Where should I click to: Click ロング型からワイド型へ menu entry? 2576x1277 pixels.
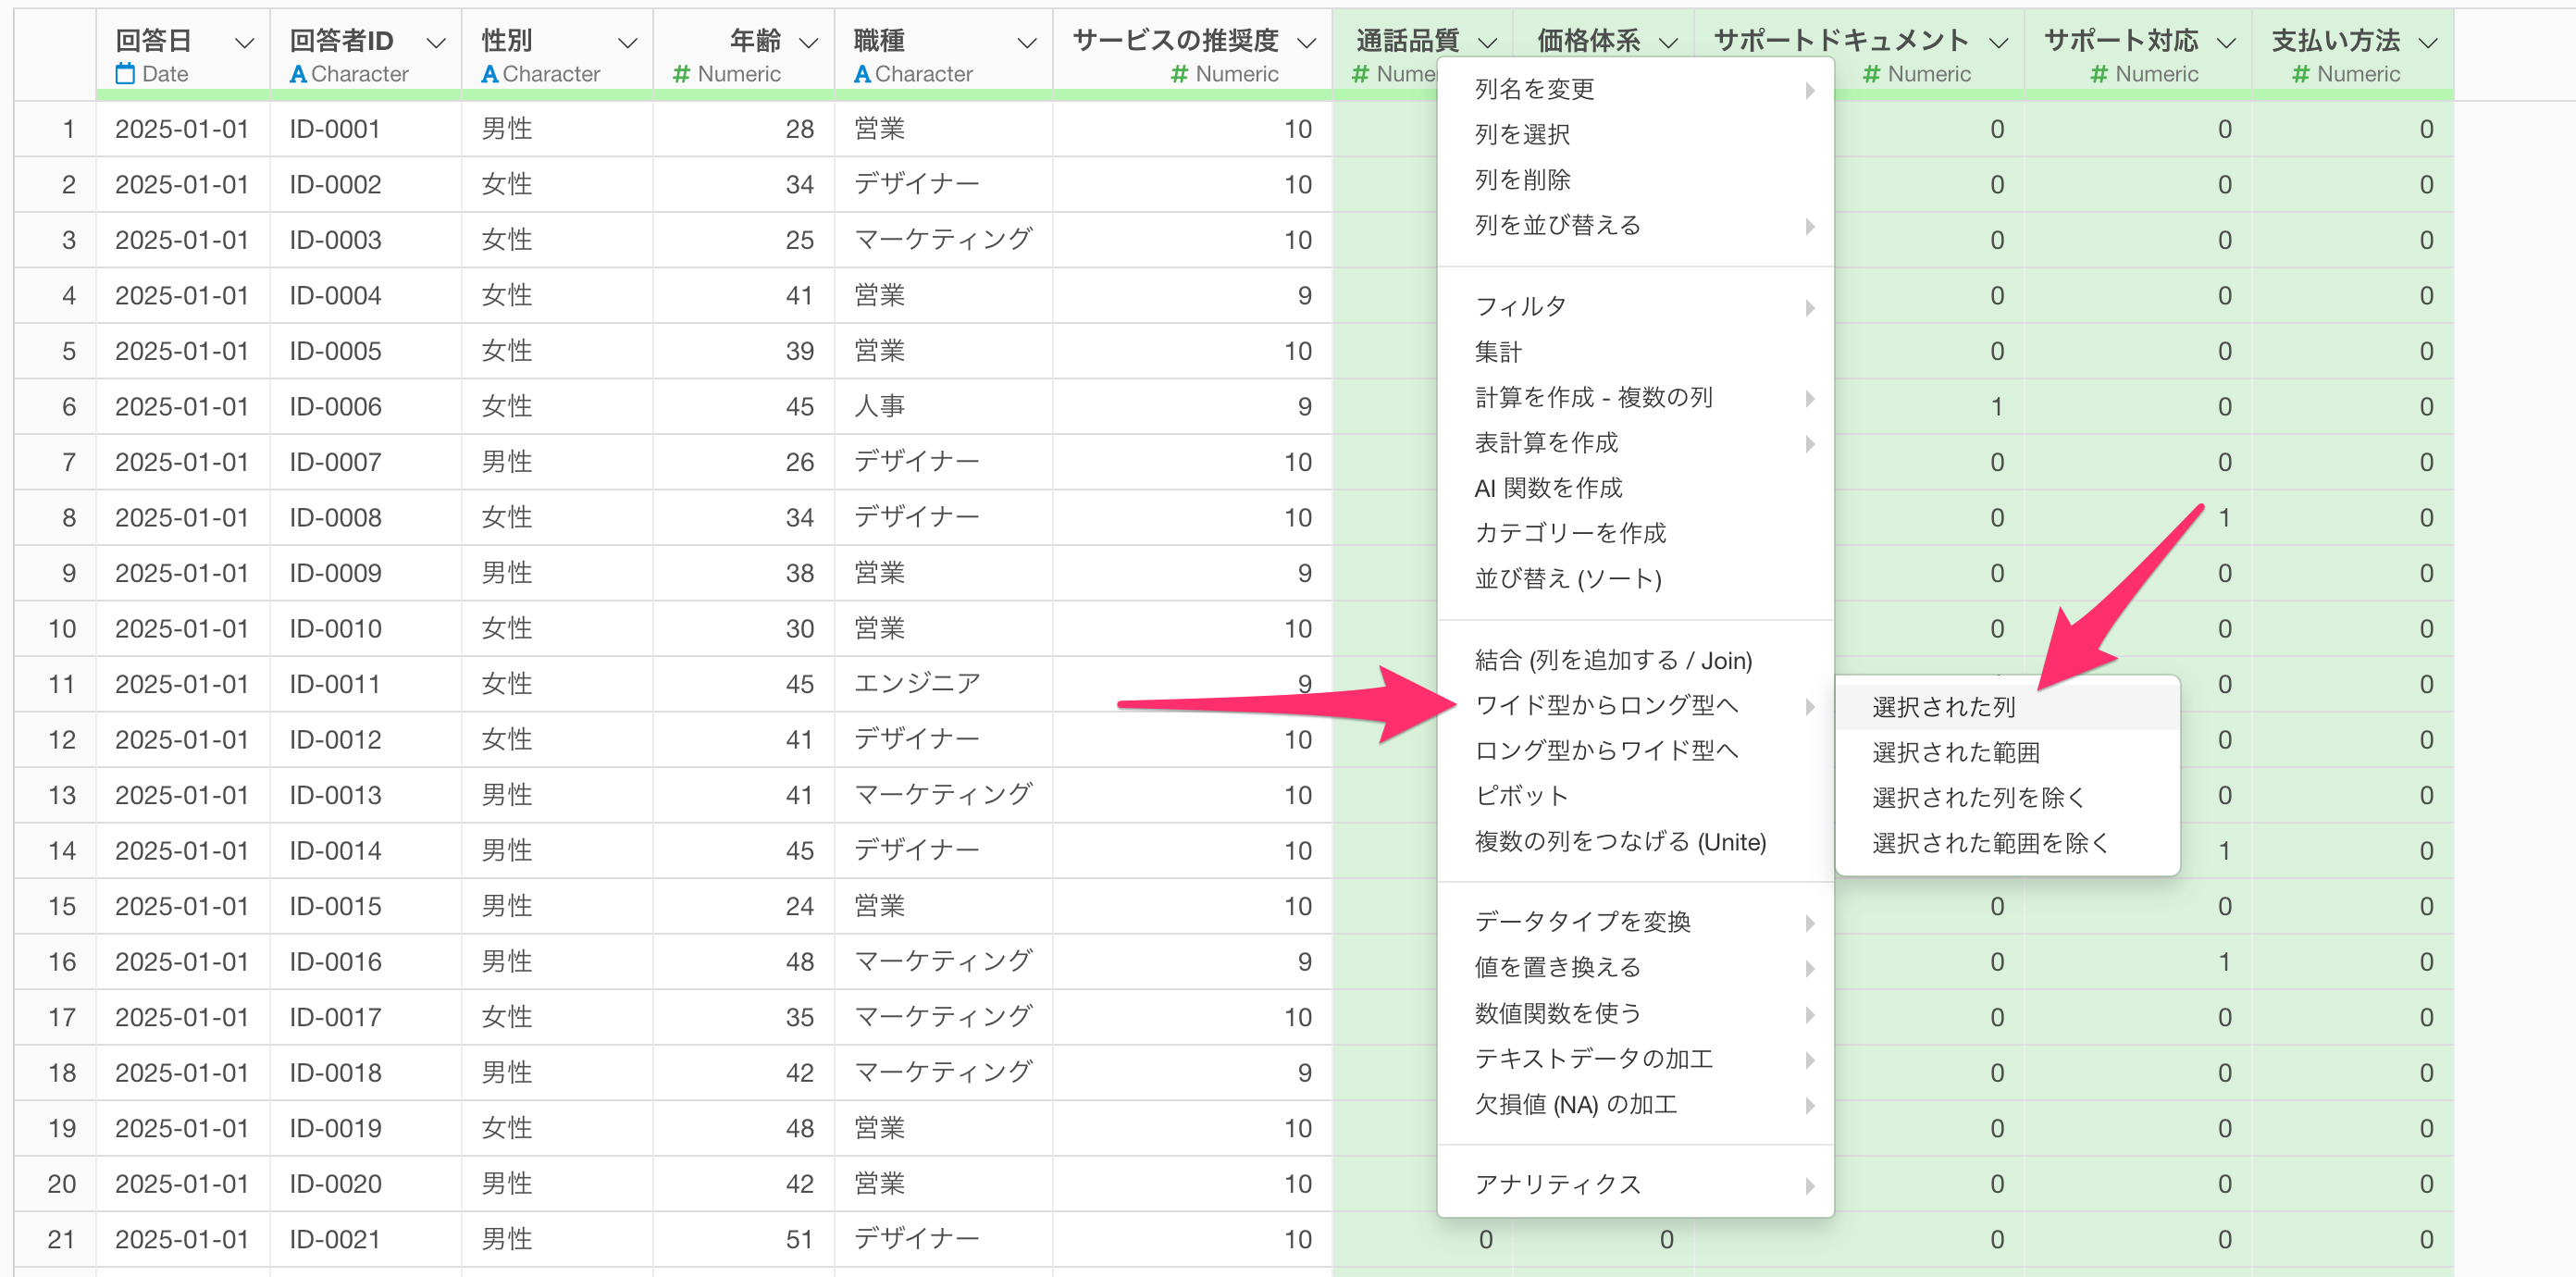pos(1606,750)
